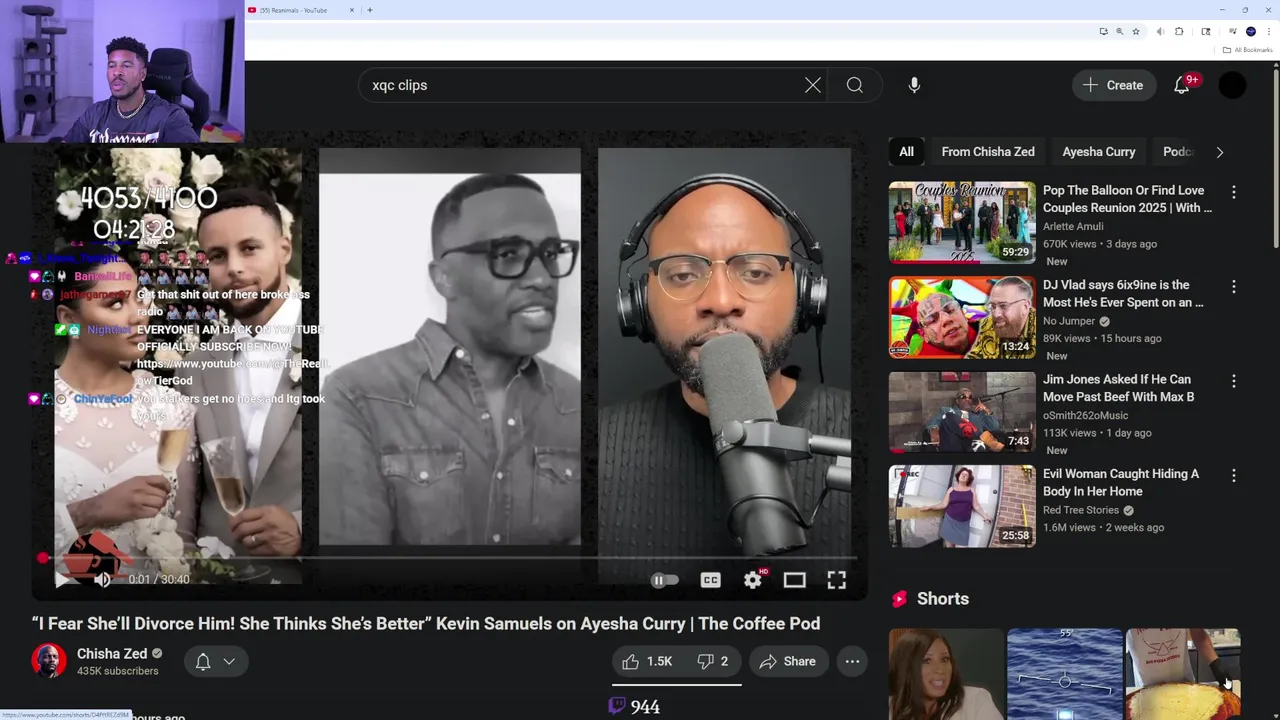Open options for Jim Jones video
1280x720 pixels.
coord(1233,381)
